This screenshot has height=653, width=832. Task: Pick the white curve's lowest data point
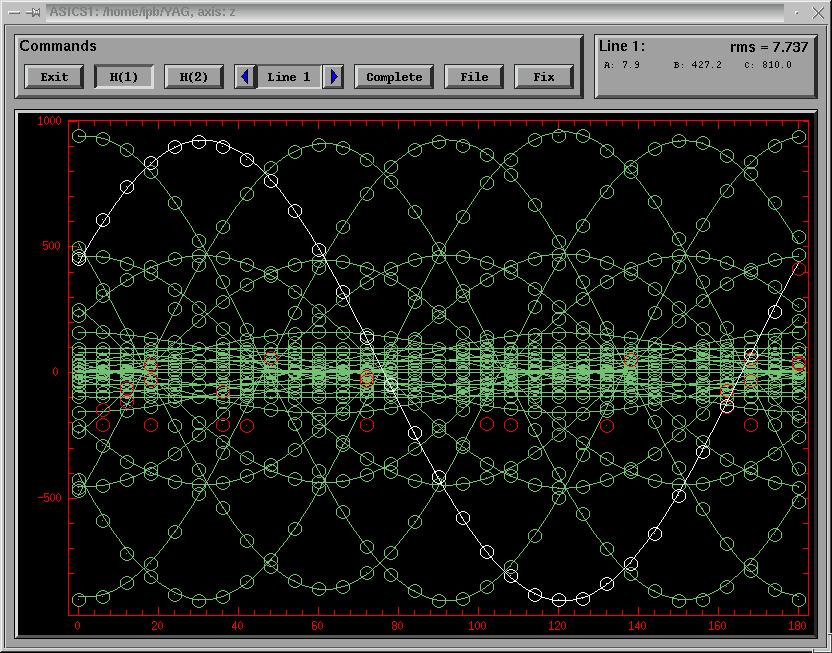coord(559,600)
